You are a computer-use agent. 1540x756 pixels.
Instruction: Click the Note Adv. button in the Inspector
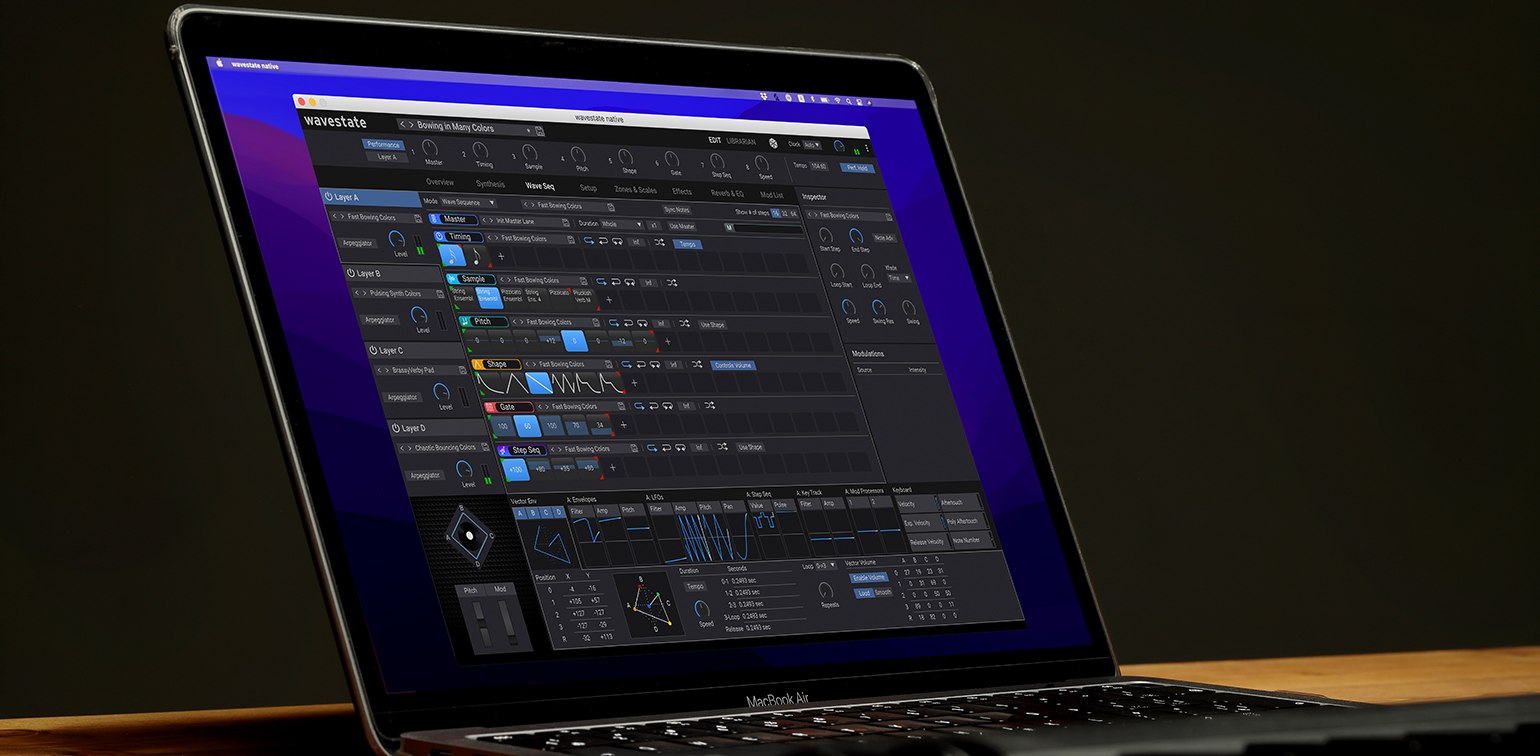coord(884,238)
